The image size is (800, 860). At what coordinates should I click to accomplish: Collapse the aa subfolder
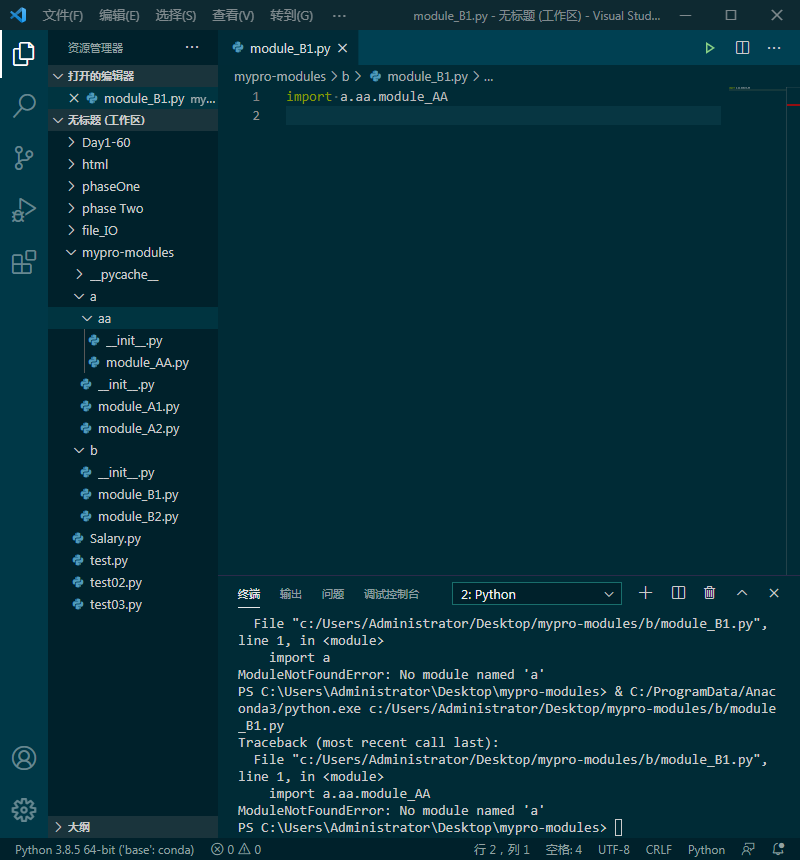pyautogui.click(x=133, y=318)
